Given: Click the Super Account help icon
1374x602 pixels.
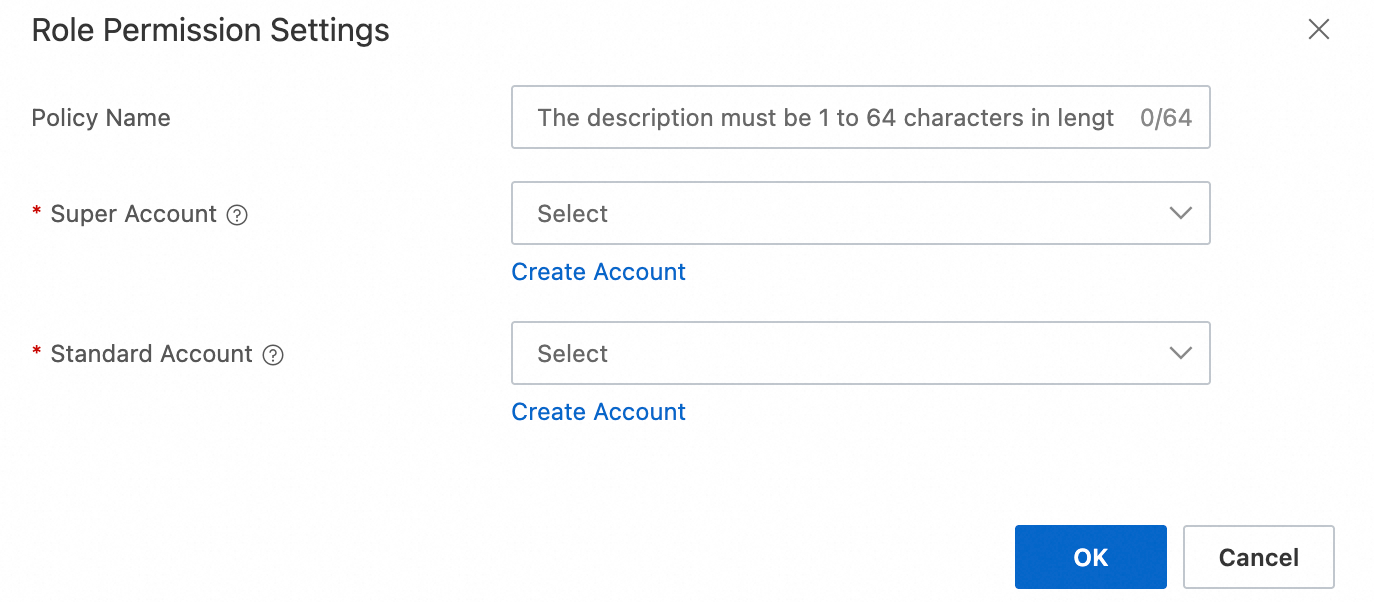Looking at the screenshot, I should click(x=237, y=215).
